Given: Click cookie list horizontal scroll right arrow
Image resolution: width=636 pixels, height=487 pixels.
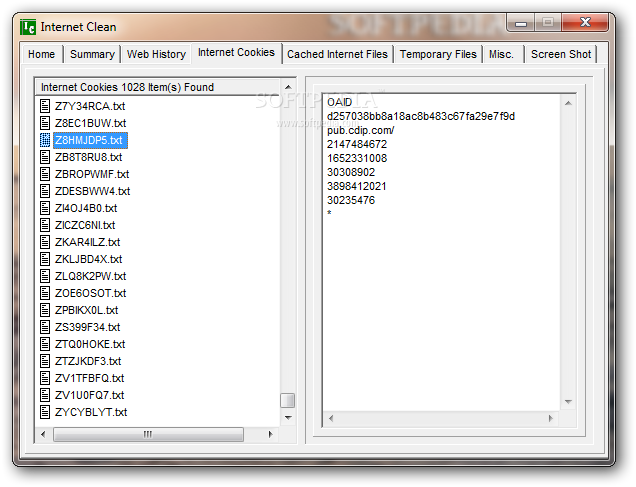Looking at the screenshot, I should point(270,435).
